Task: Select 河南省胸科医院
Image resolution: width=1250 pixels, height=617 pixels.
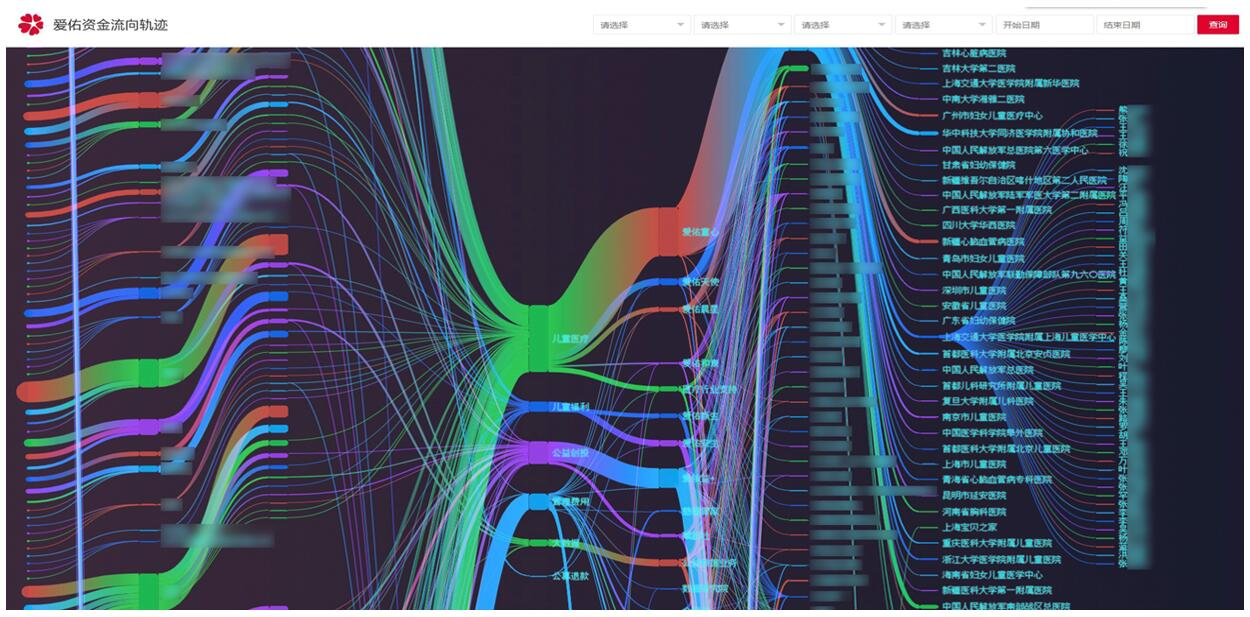Action: click(974, 511)
